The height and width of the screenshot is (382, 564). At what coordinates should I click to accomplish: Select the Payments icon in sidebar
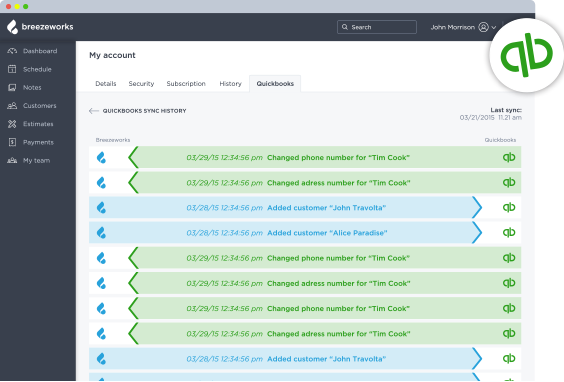[12, 142]
